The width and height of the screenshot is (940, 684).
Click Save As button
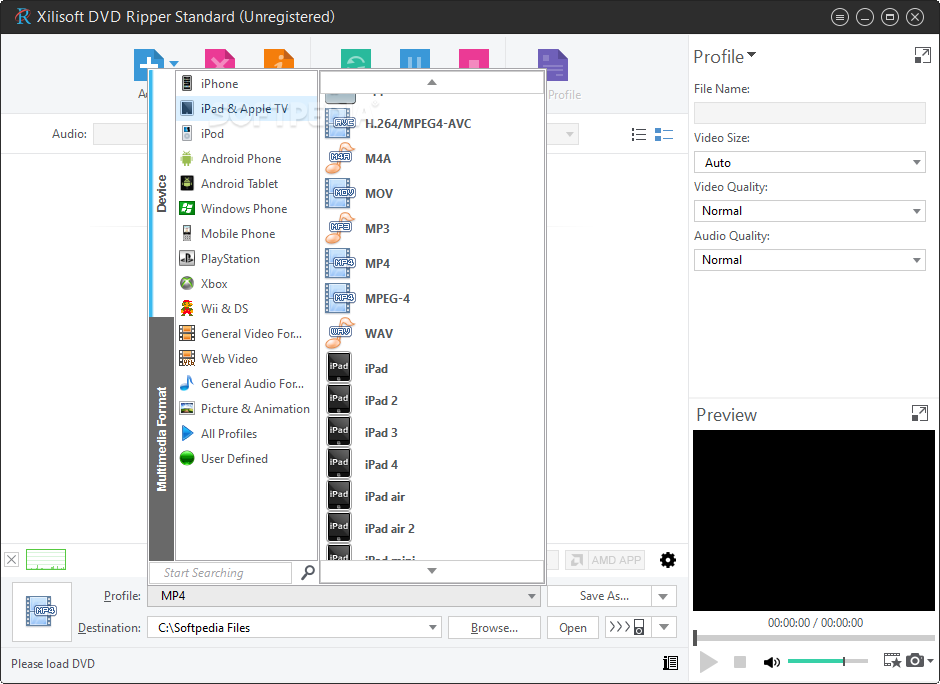point(599,596)
